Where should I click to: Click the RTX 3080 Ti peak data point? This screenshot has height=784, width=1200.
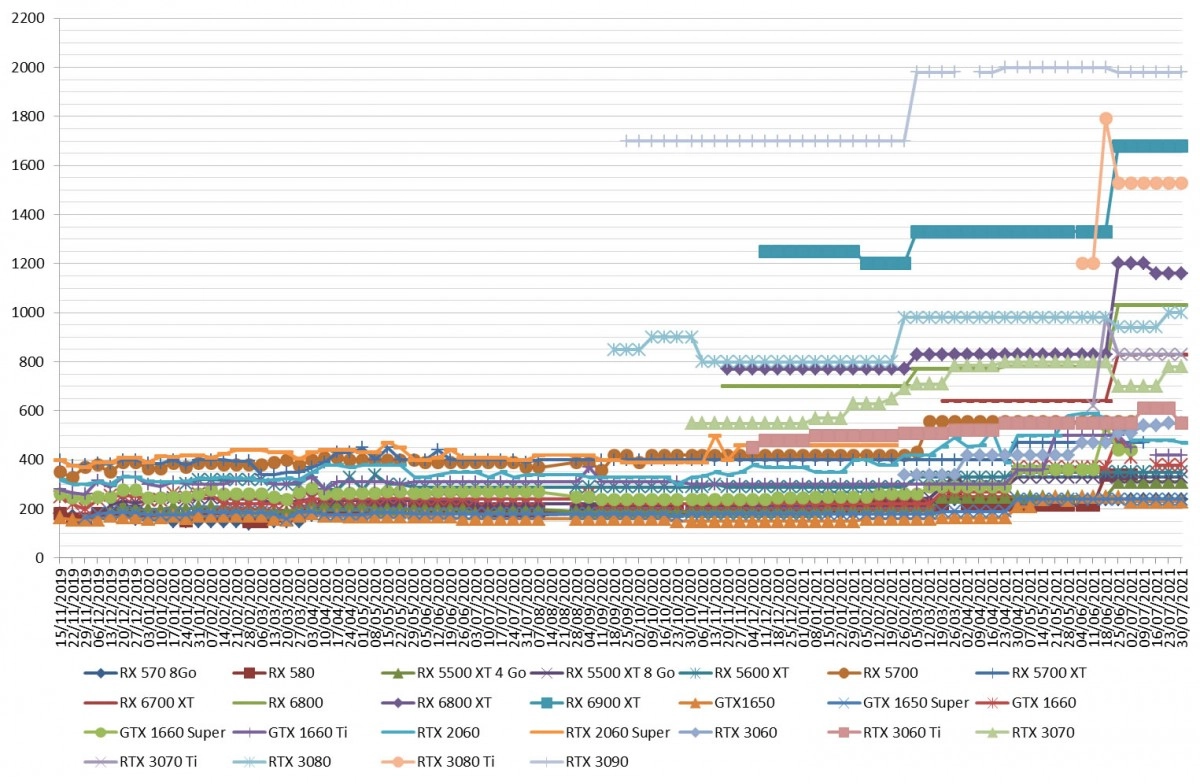click(1106, 118)
